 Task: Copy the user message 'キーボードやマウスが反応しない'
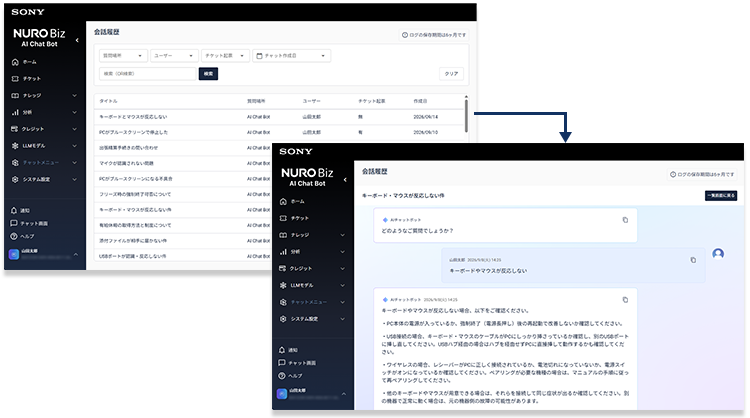(693, 260)
